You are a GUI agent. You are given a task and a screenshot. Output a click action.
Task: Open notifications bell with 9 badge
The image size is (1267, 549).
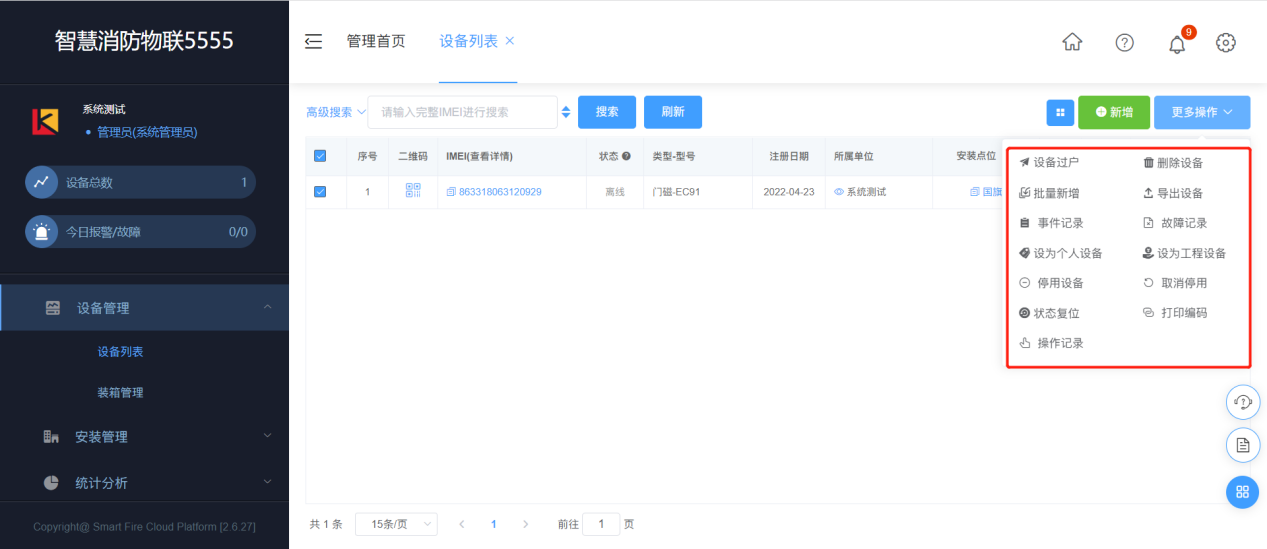click(x=1177, y=43)
